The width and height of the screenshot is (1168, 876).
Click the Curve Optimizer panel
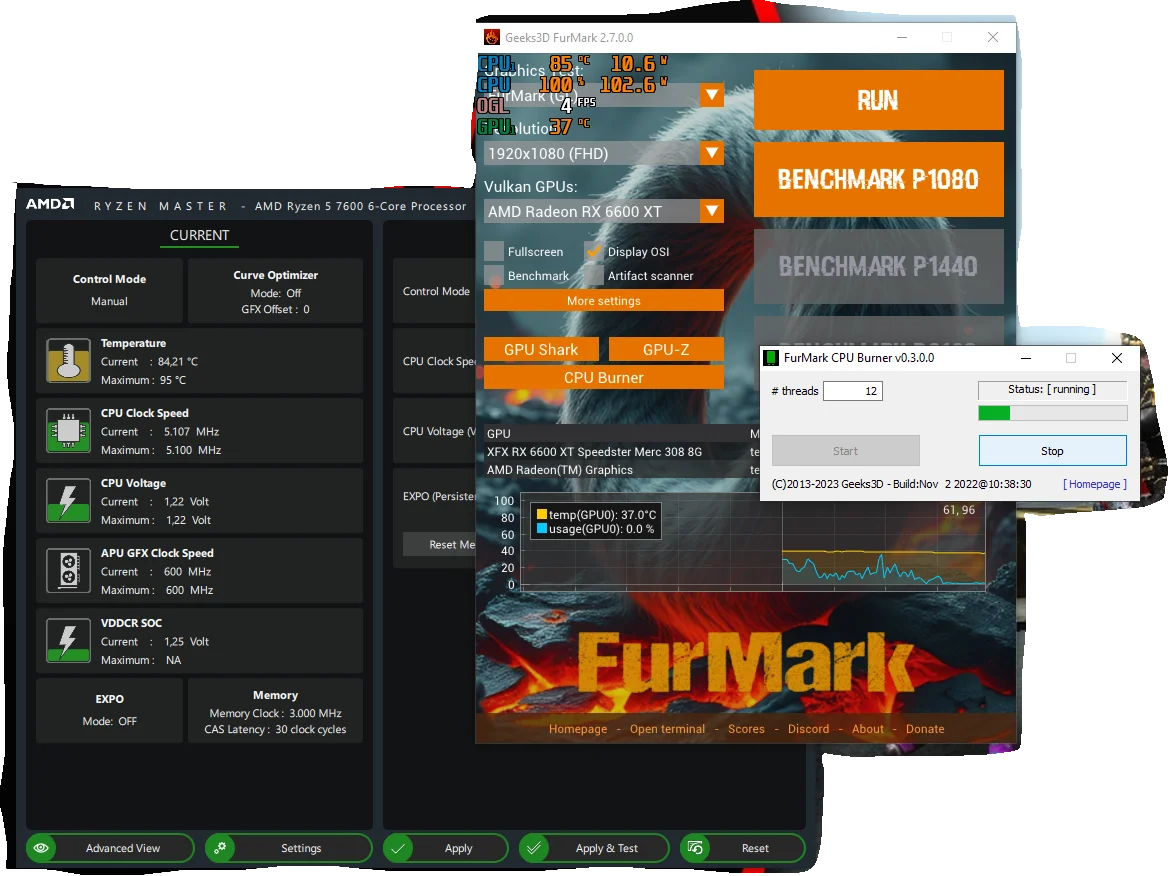click(276, 291)
